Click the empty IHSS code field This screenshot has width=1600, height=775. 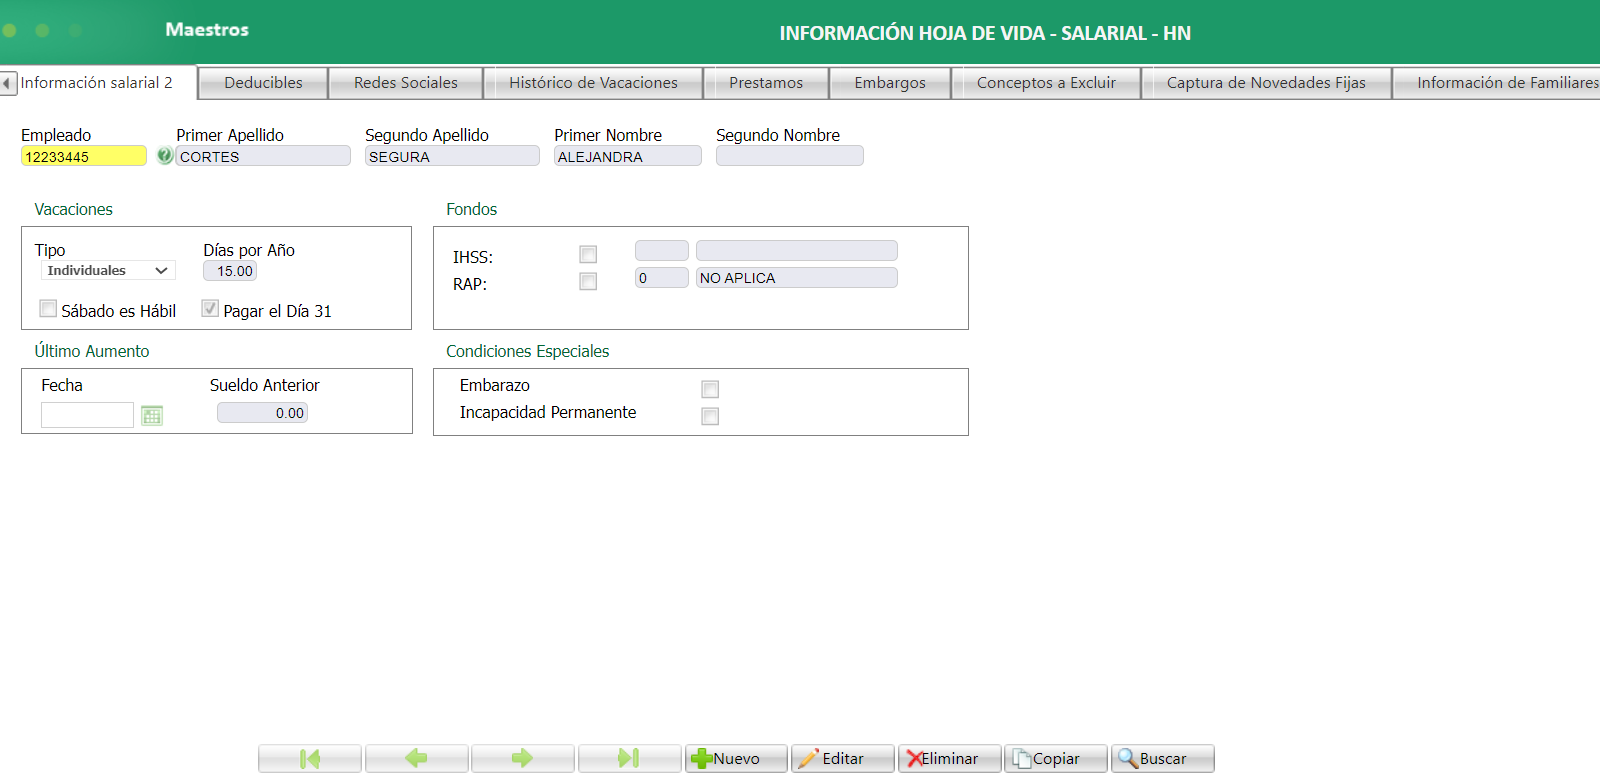tap(662, 250)
